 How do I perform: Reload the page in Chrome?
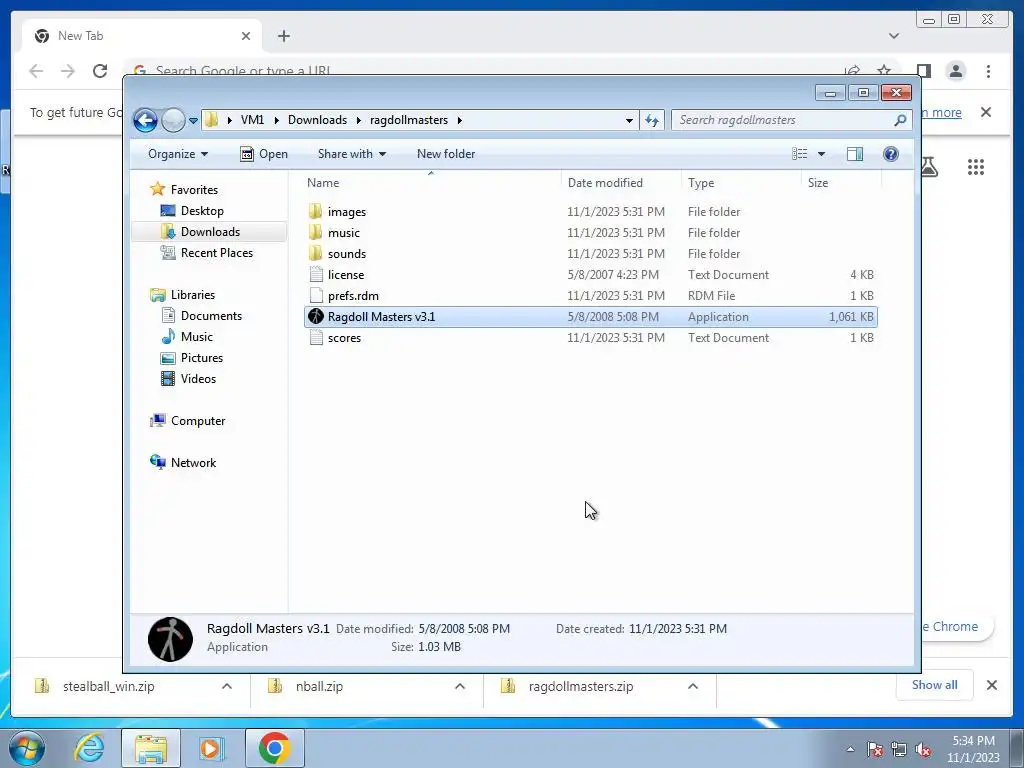[100, 71]
